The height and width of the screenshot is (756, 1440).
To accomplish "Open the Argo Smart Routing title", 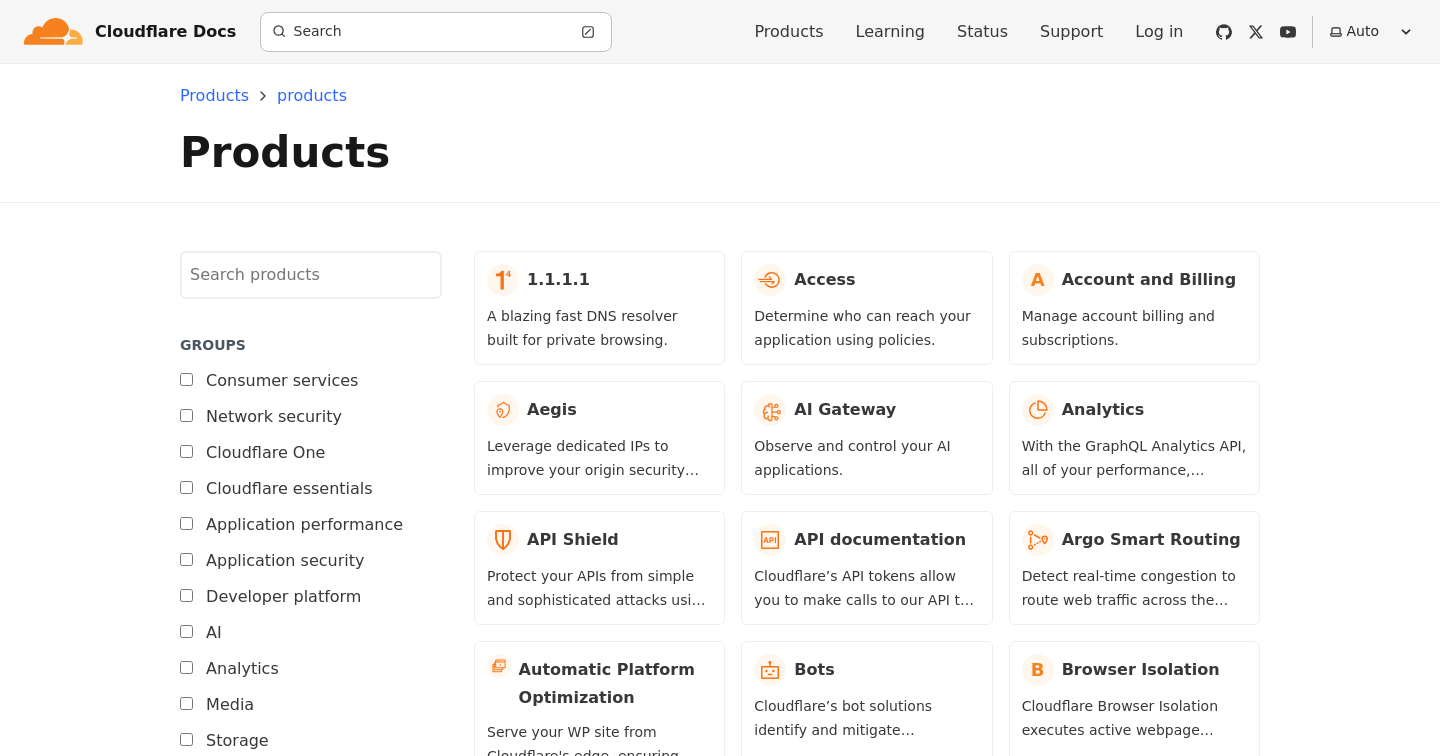I will [1151, 540].
